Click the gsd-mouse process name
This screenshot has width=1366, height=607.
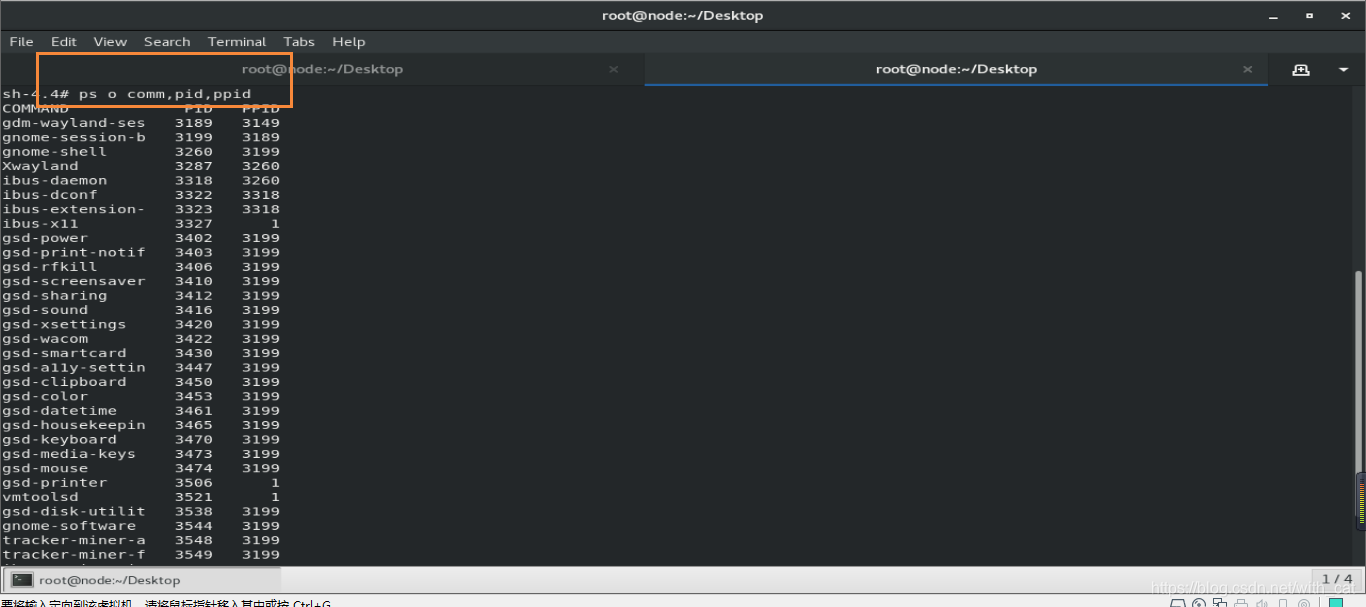coord(45,468)
